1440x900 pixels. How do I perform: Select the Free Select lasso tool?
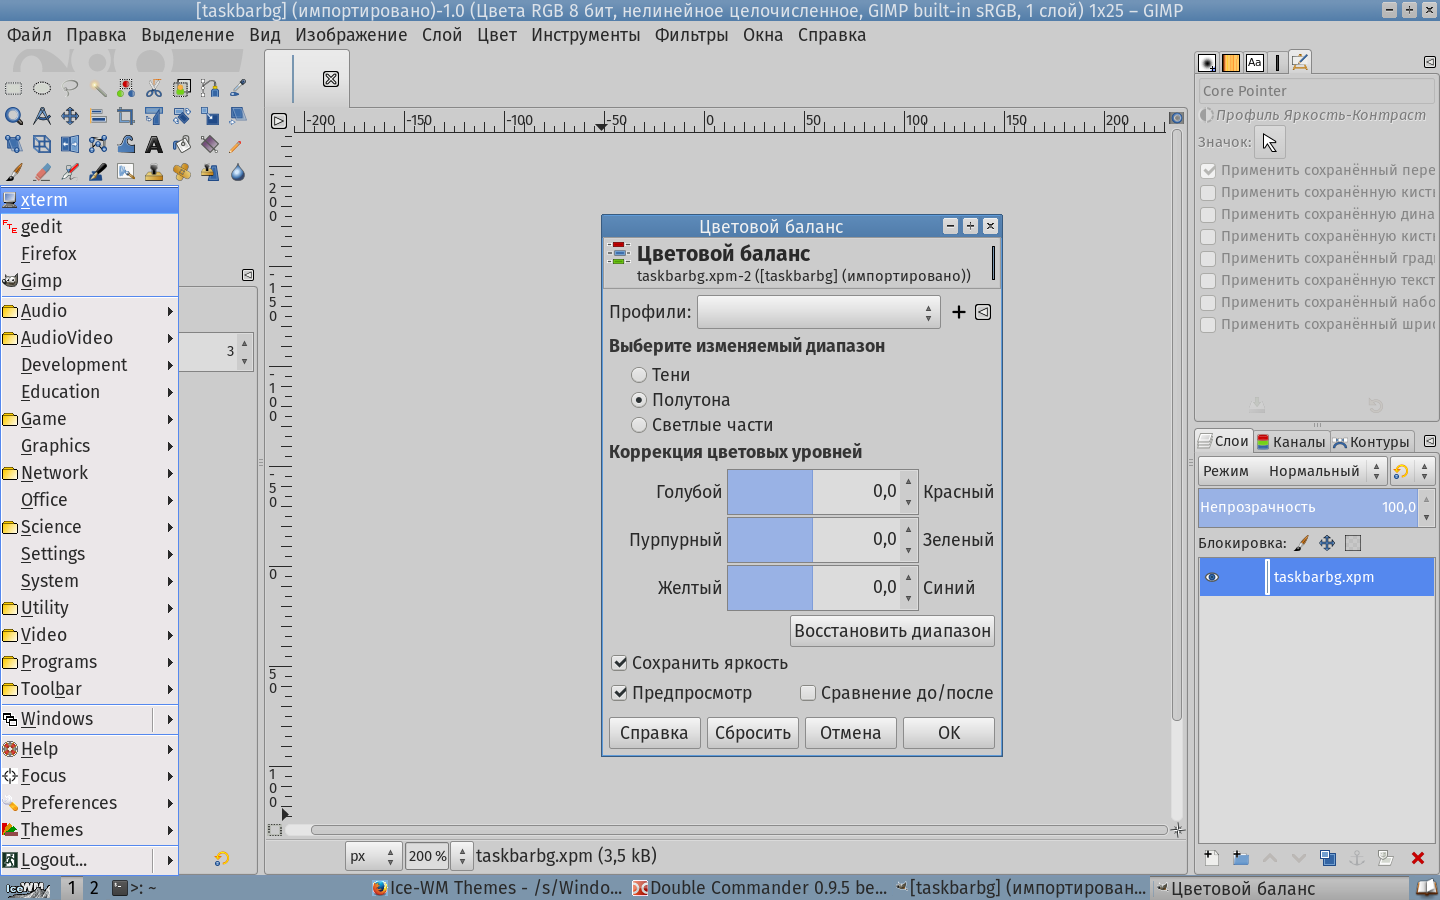coord(70,88)
